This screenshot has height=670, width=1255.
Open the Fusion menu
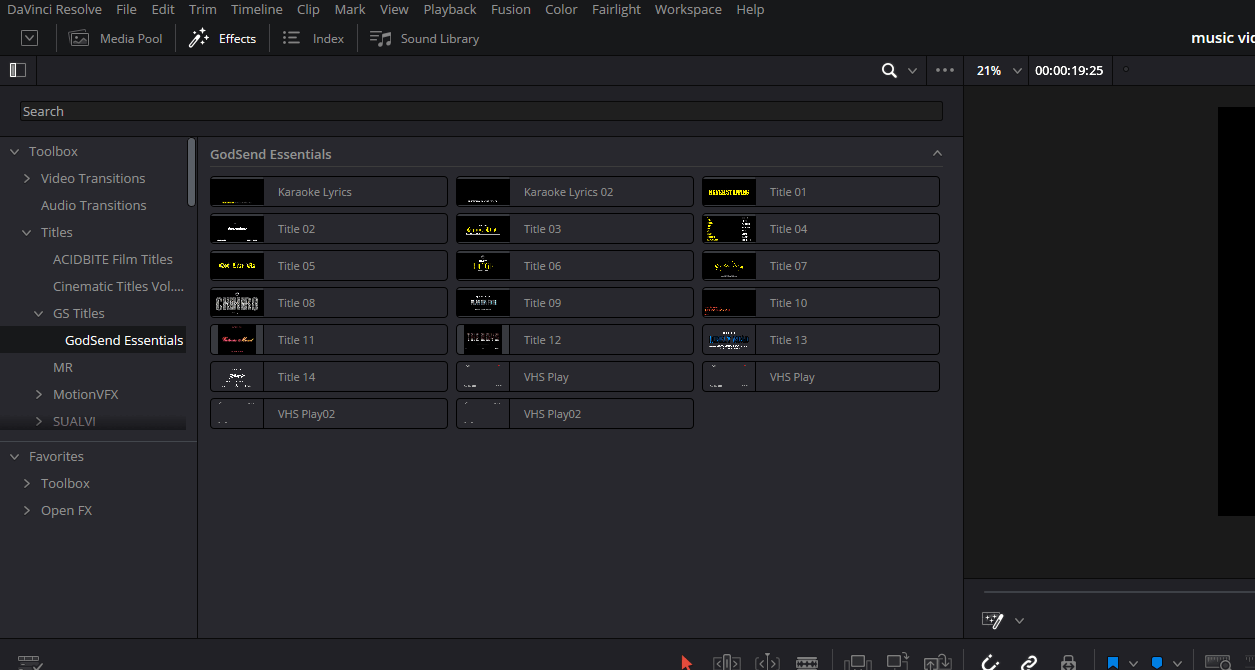(510, 9)
